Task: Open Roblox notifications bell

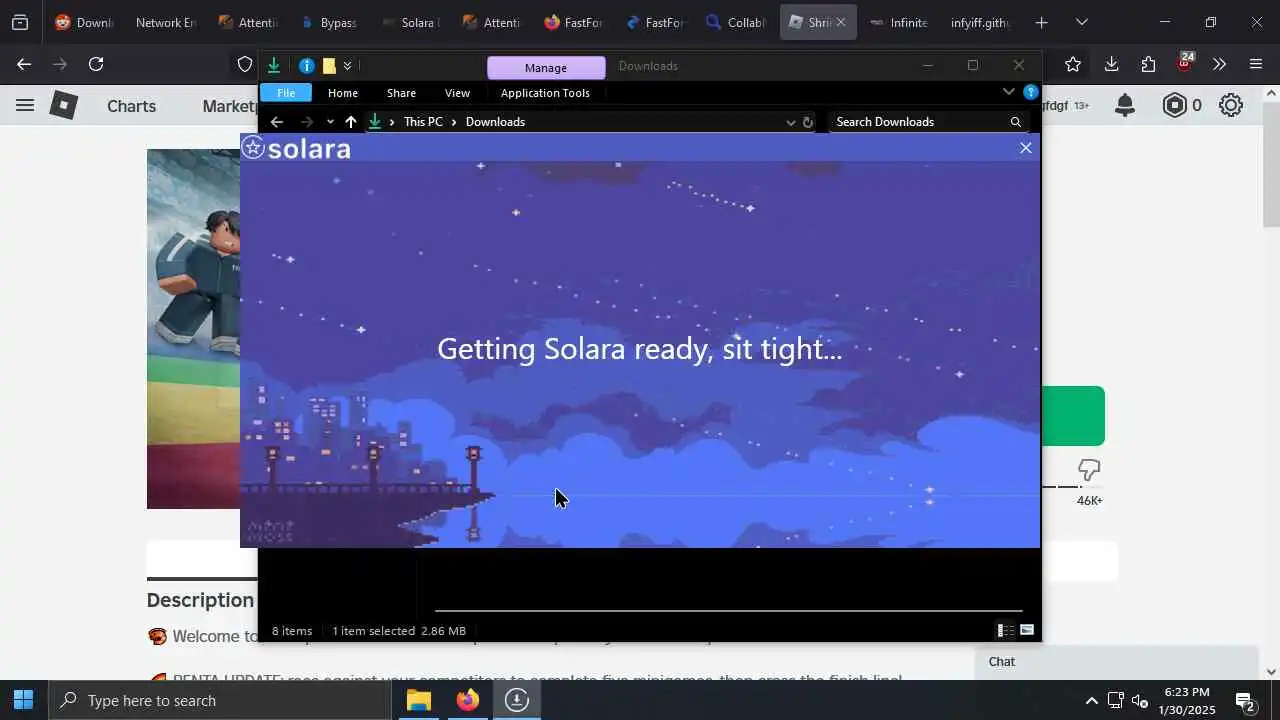Action: 1125,105
